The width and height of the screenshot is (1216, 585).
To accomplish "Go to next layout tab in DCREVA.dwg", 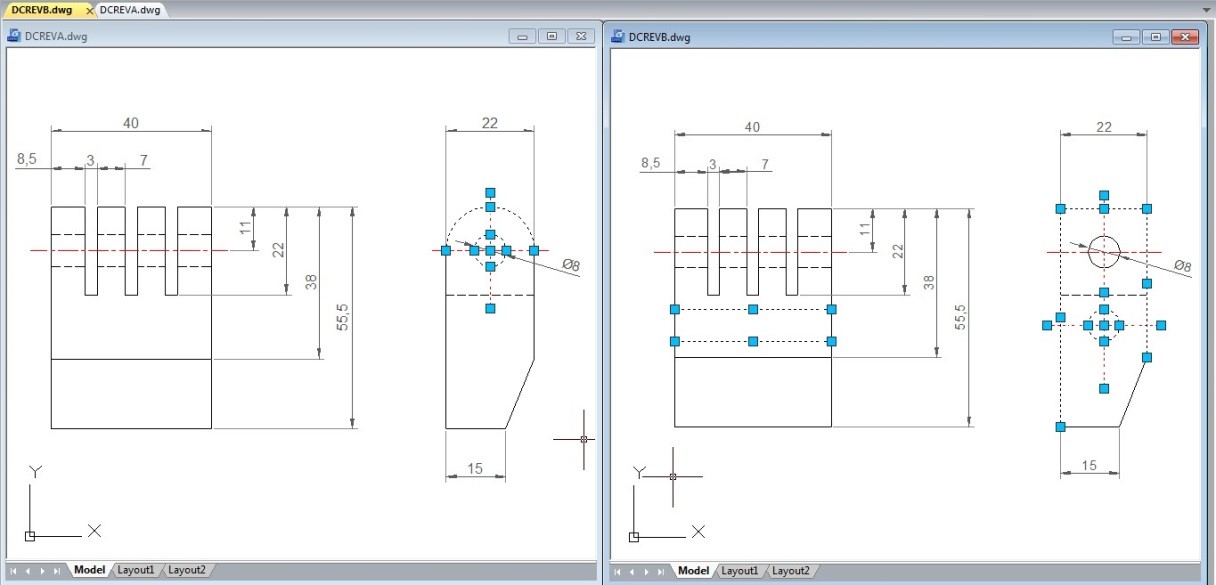I will tap(42, 570).
